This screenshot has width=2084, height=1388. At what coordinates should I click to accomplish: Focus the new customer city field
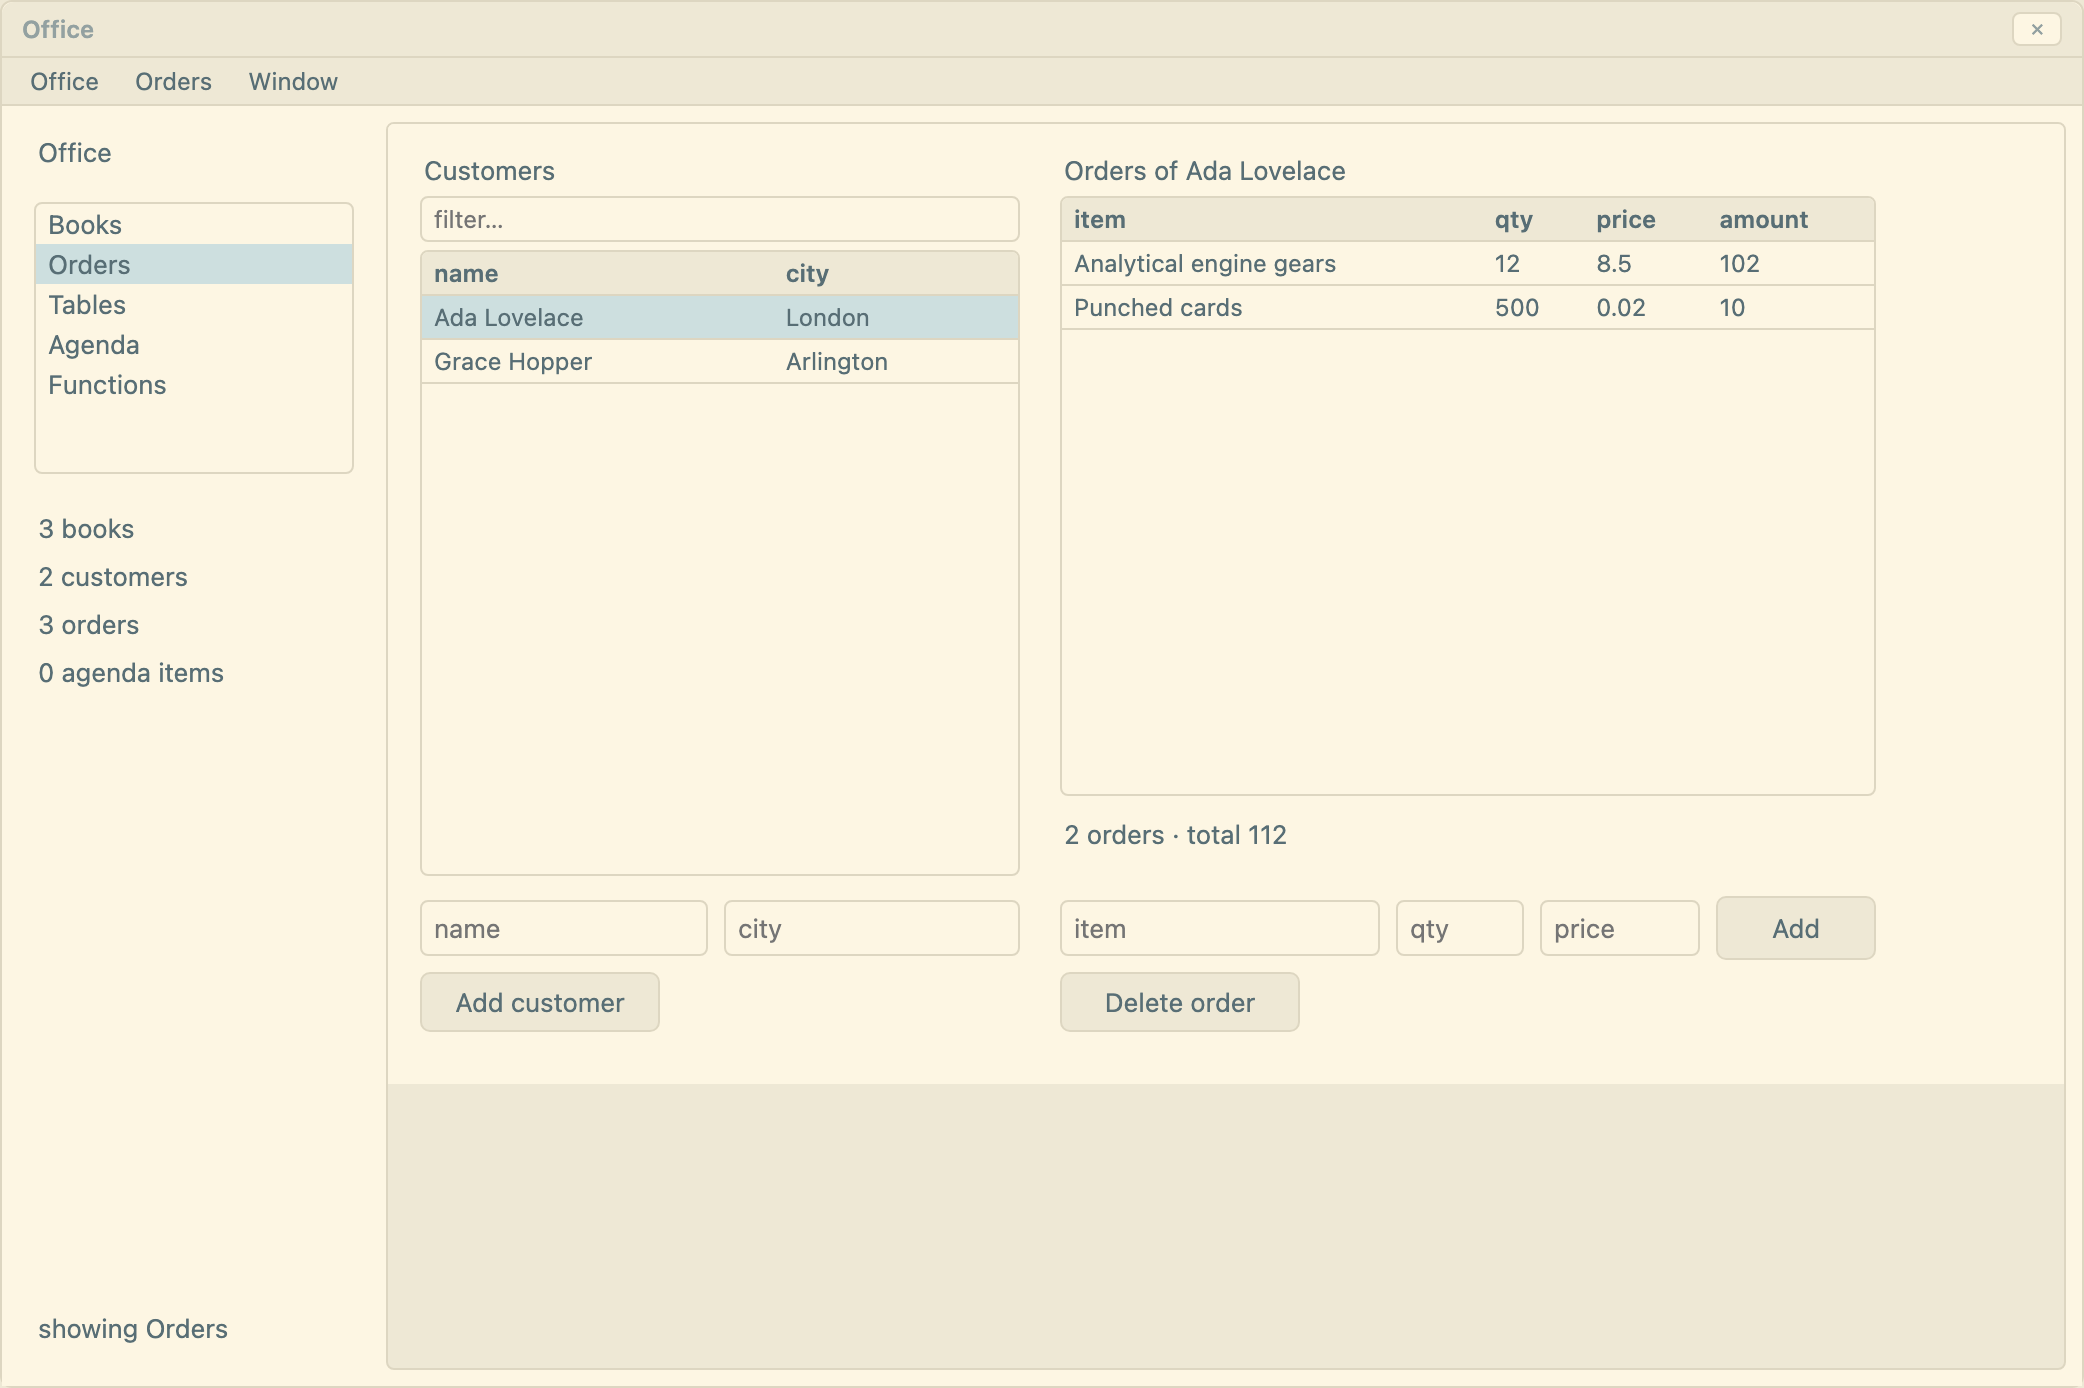pos(872,928)
